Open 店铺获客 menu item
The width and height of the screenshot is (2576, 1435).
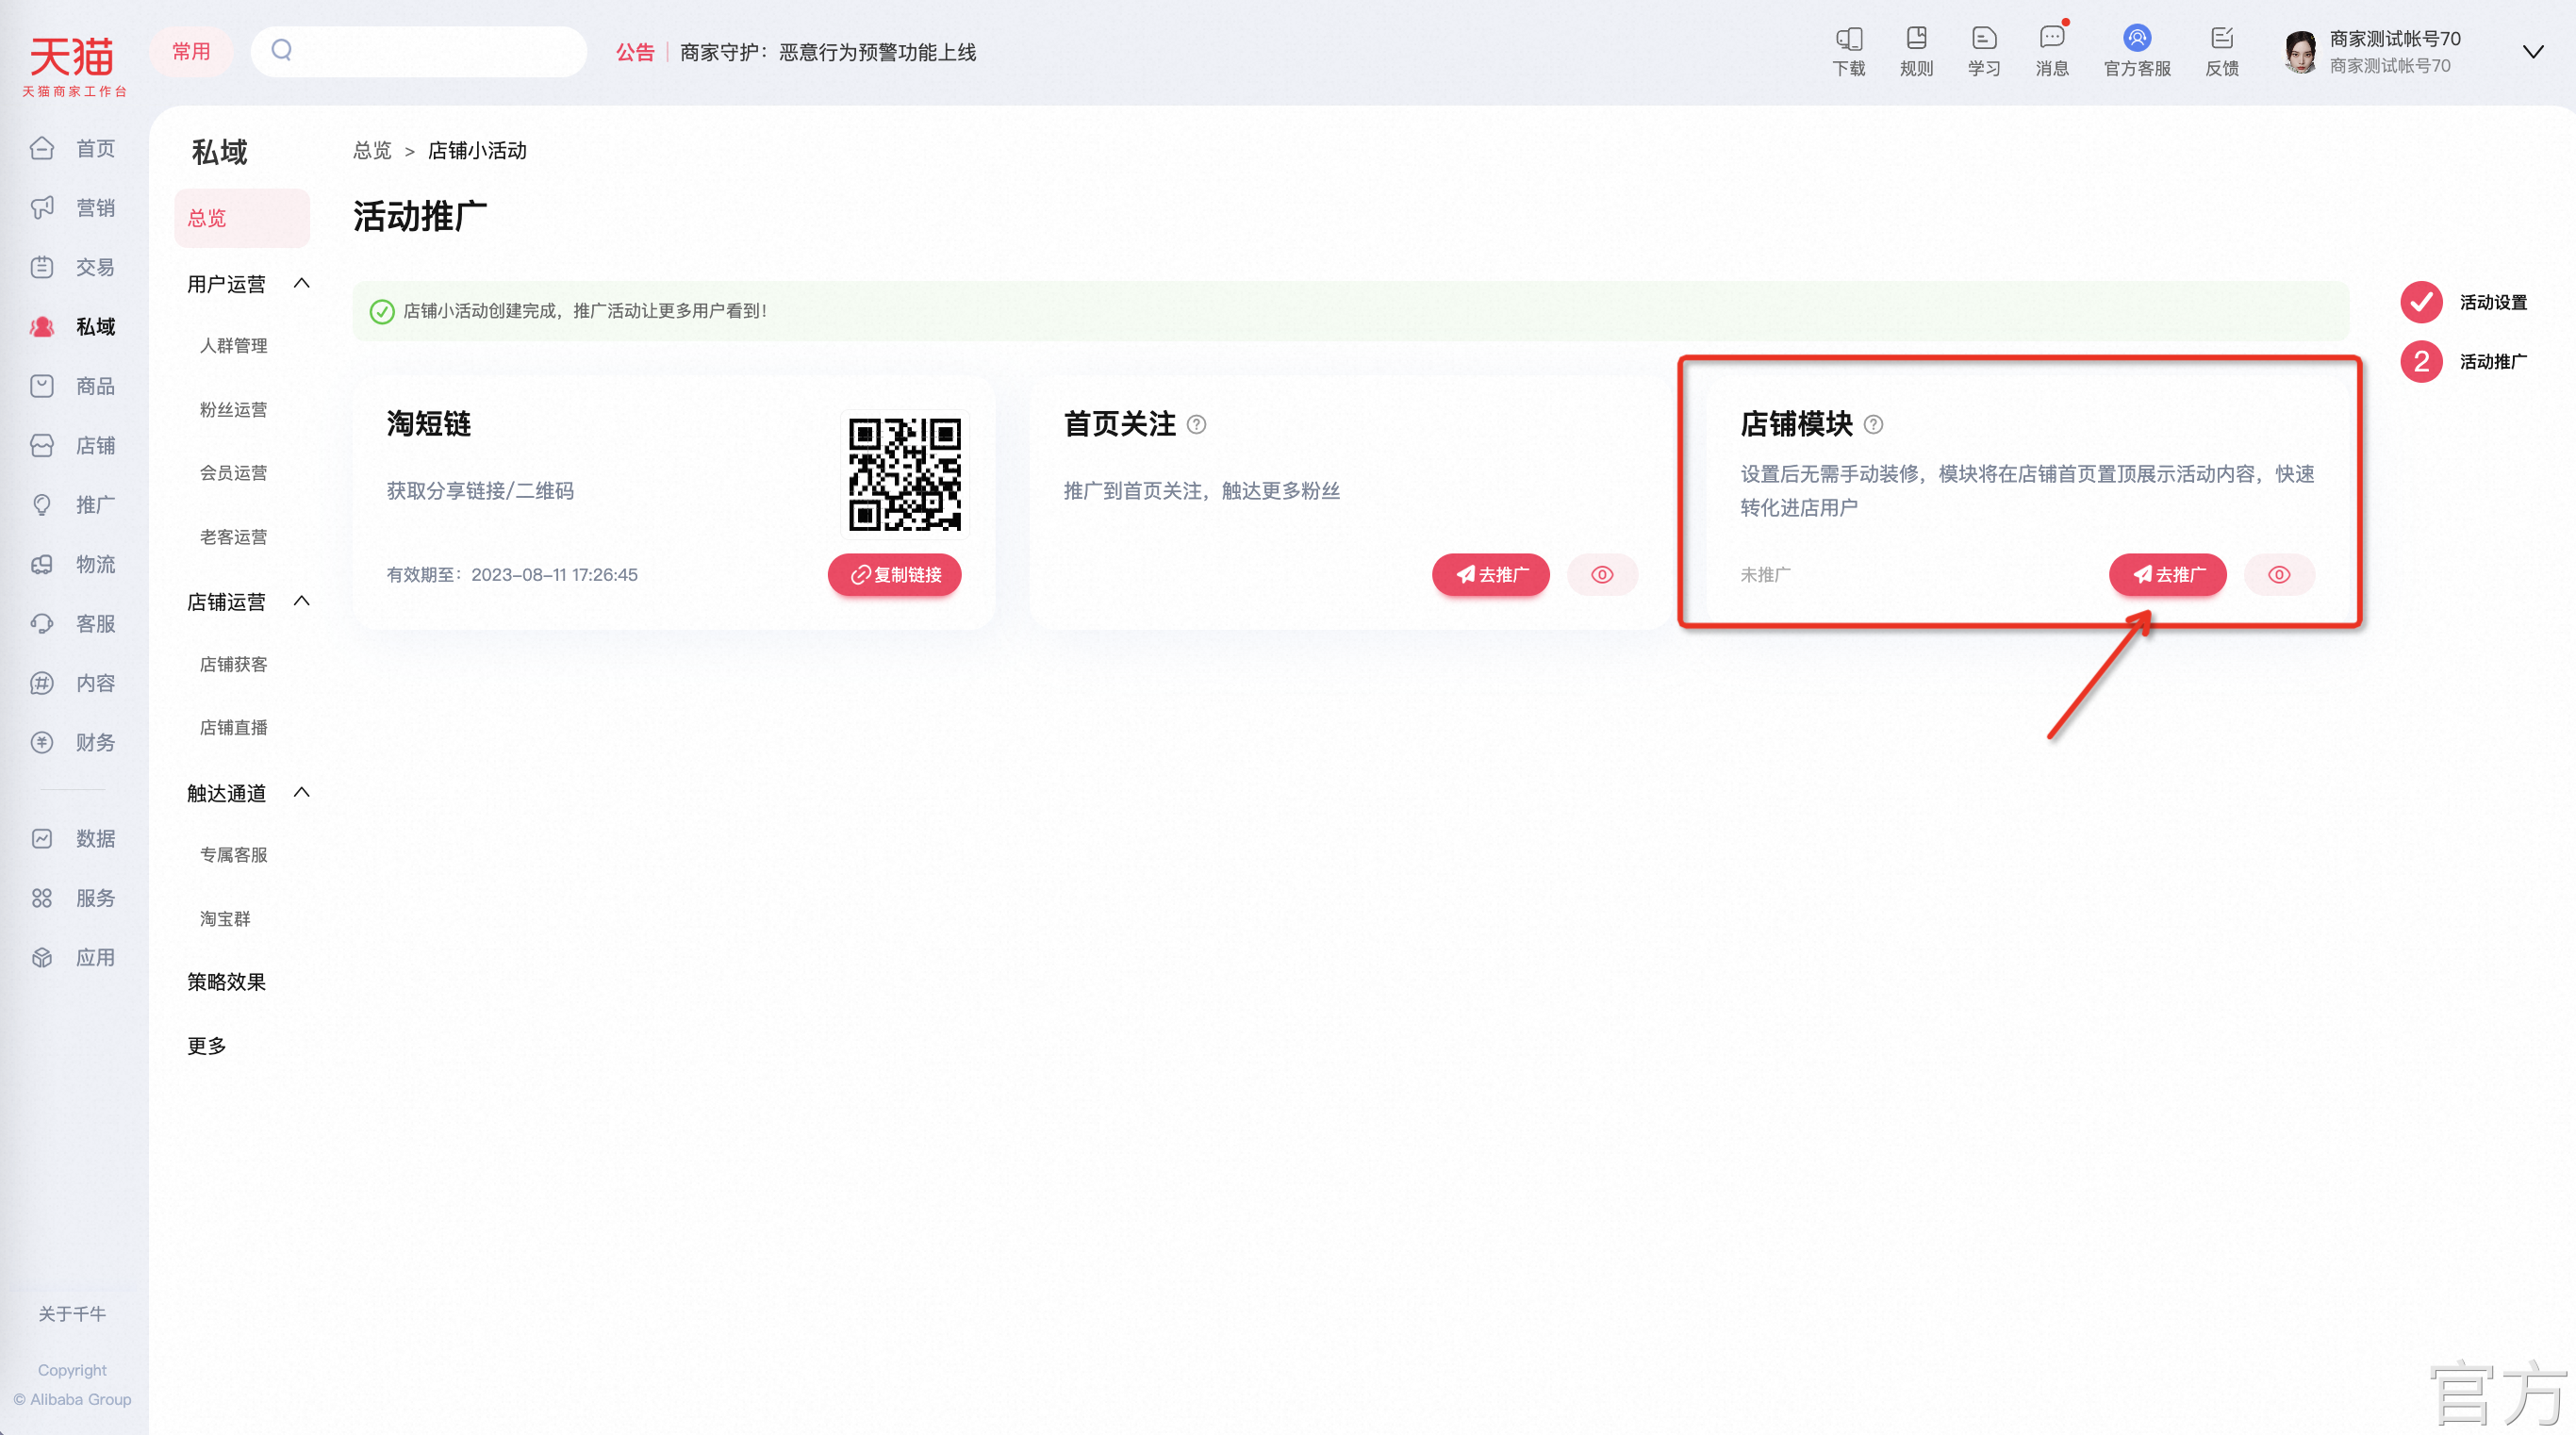[233, 663]
